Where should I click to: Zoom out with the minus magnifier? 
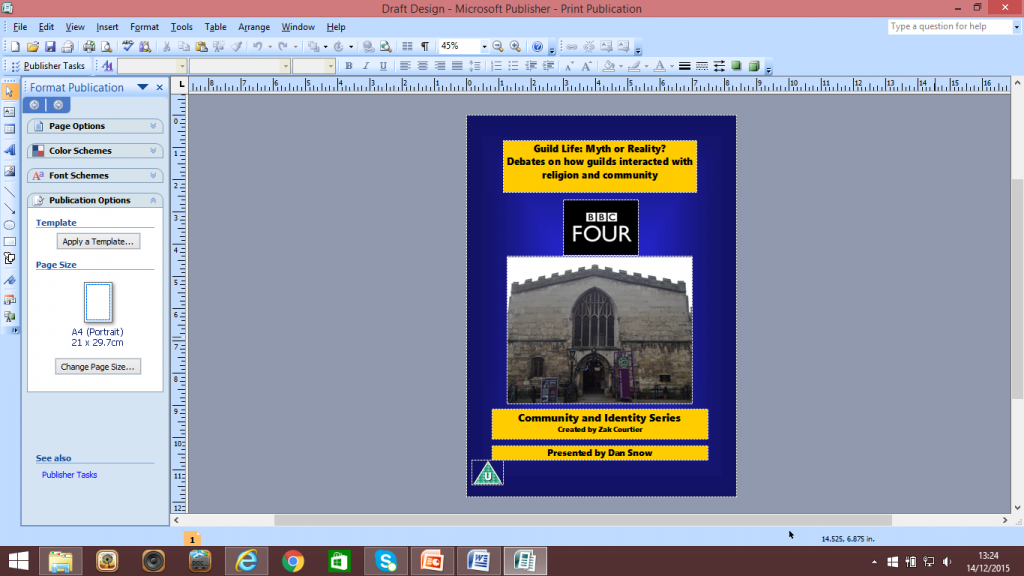coord(498,46)
